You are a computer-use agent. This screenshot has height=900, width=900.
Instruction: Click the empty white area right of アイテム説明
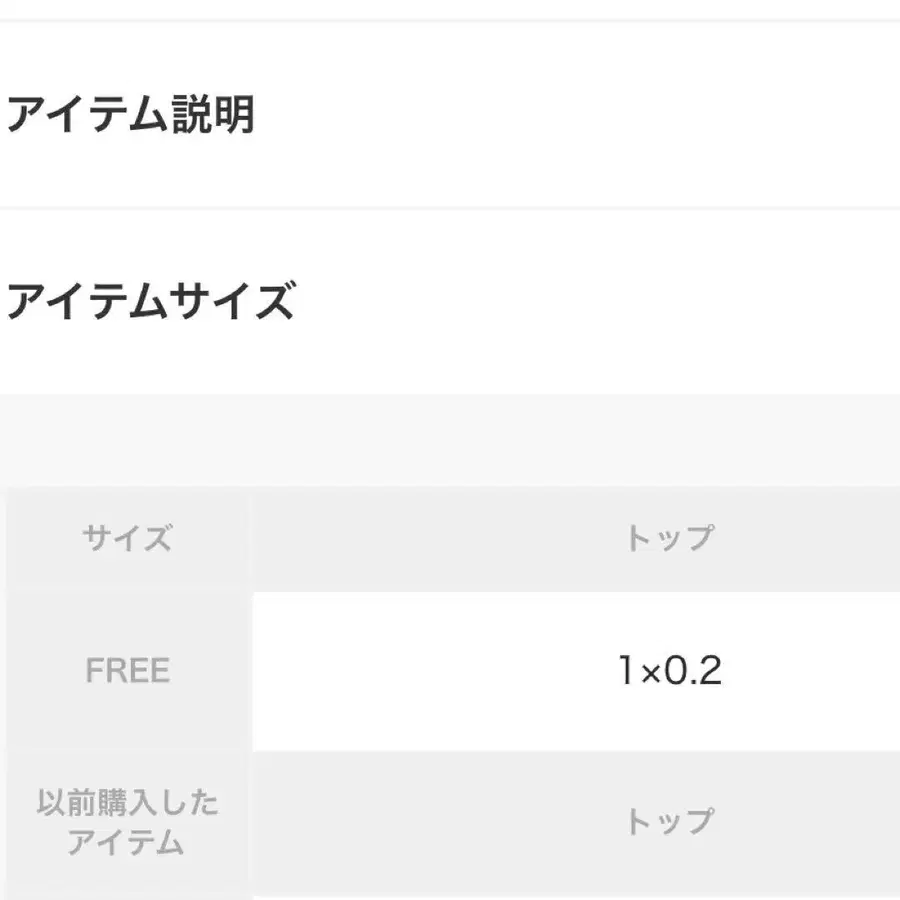coord(574,115)
